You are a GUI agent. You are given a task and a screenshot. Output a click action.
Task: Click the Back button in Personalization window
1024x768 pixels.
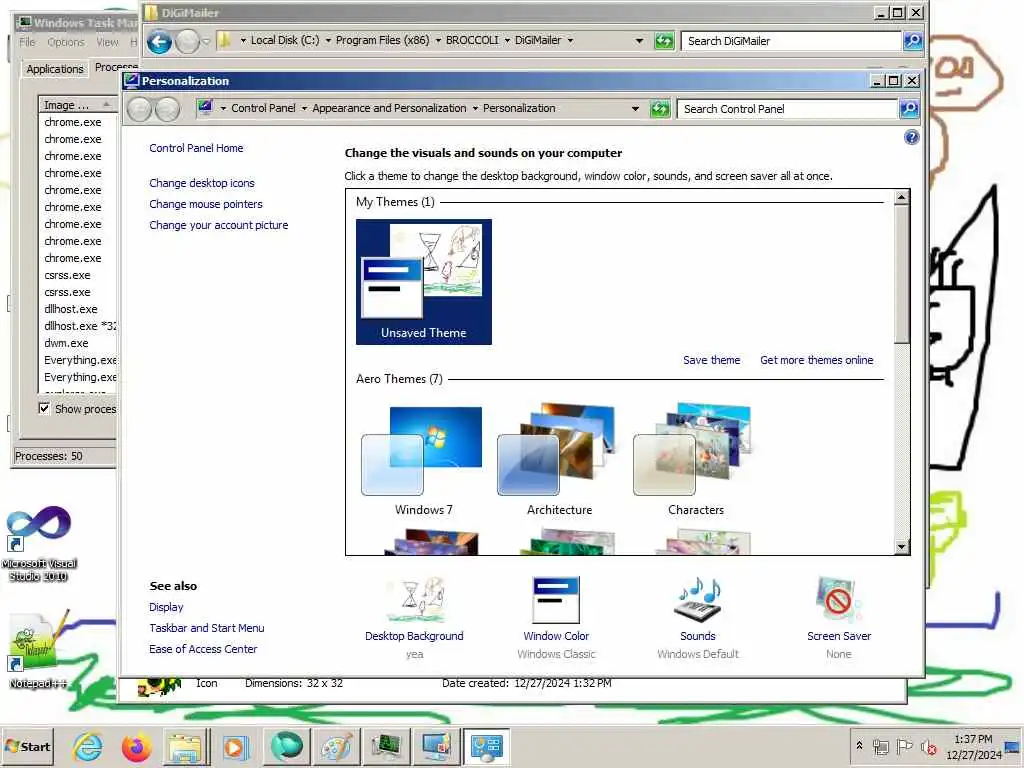(x=139, y=109)
